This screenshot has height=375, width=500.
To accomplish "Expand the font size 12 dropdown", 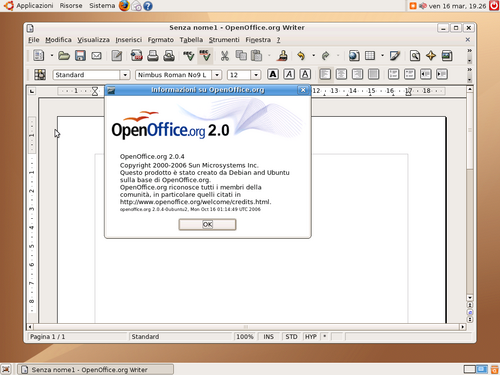I will (256, 75).
